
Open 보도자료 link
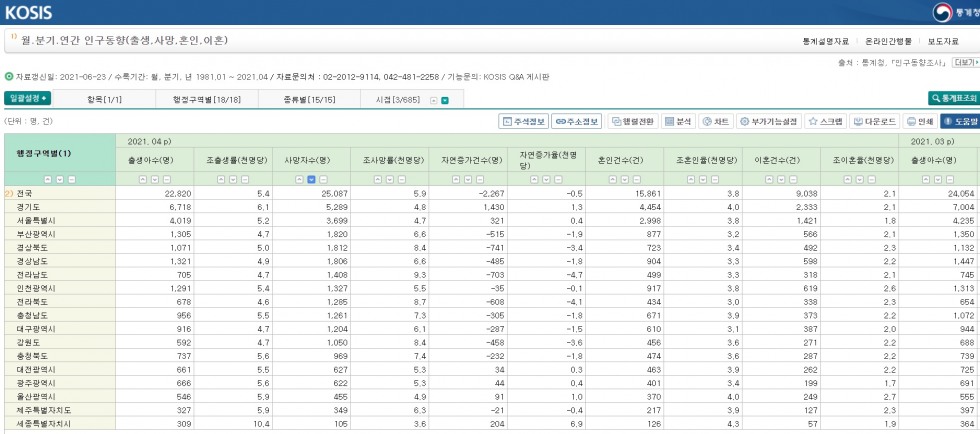(x=942, y=41)
